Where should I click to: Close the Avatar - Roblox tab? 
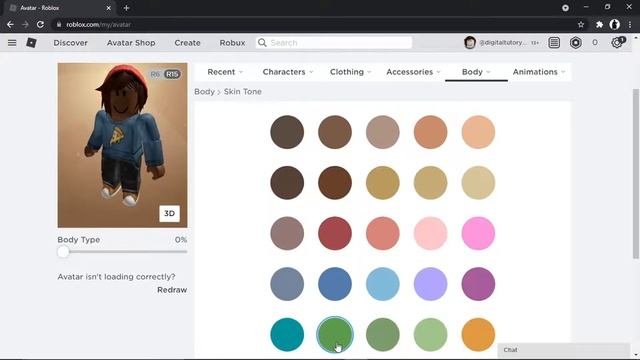[x=109, y=8]
